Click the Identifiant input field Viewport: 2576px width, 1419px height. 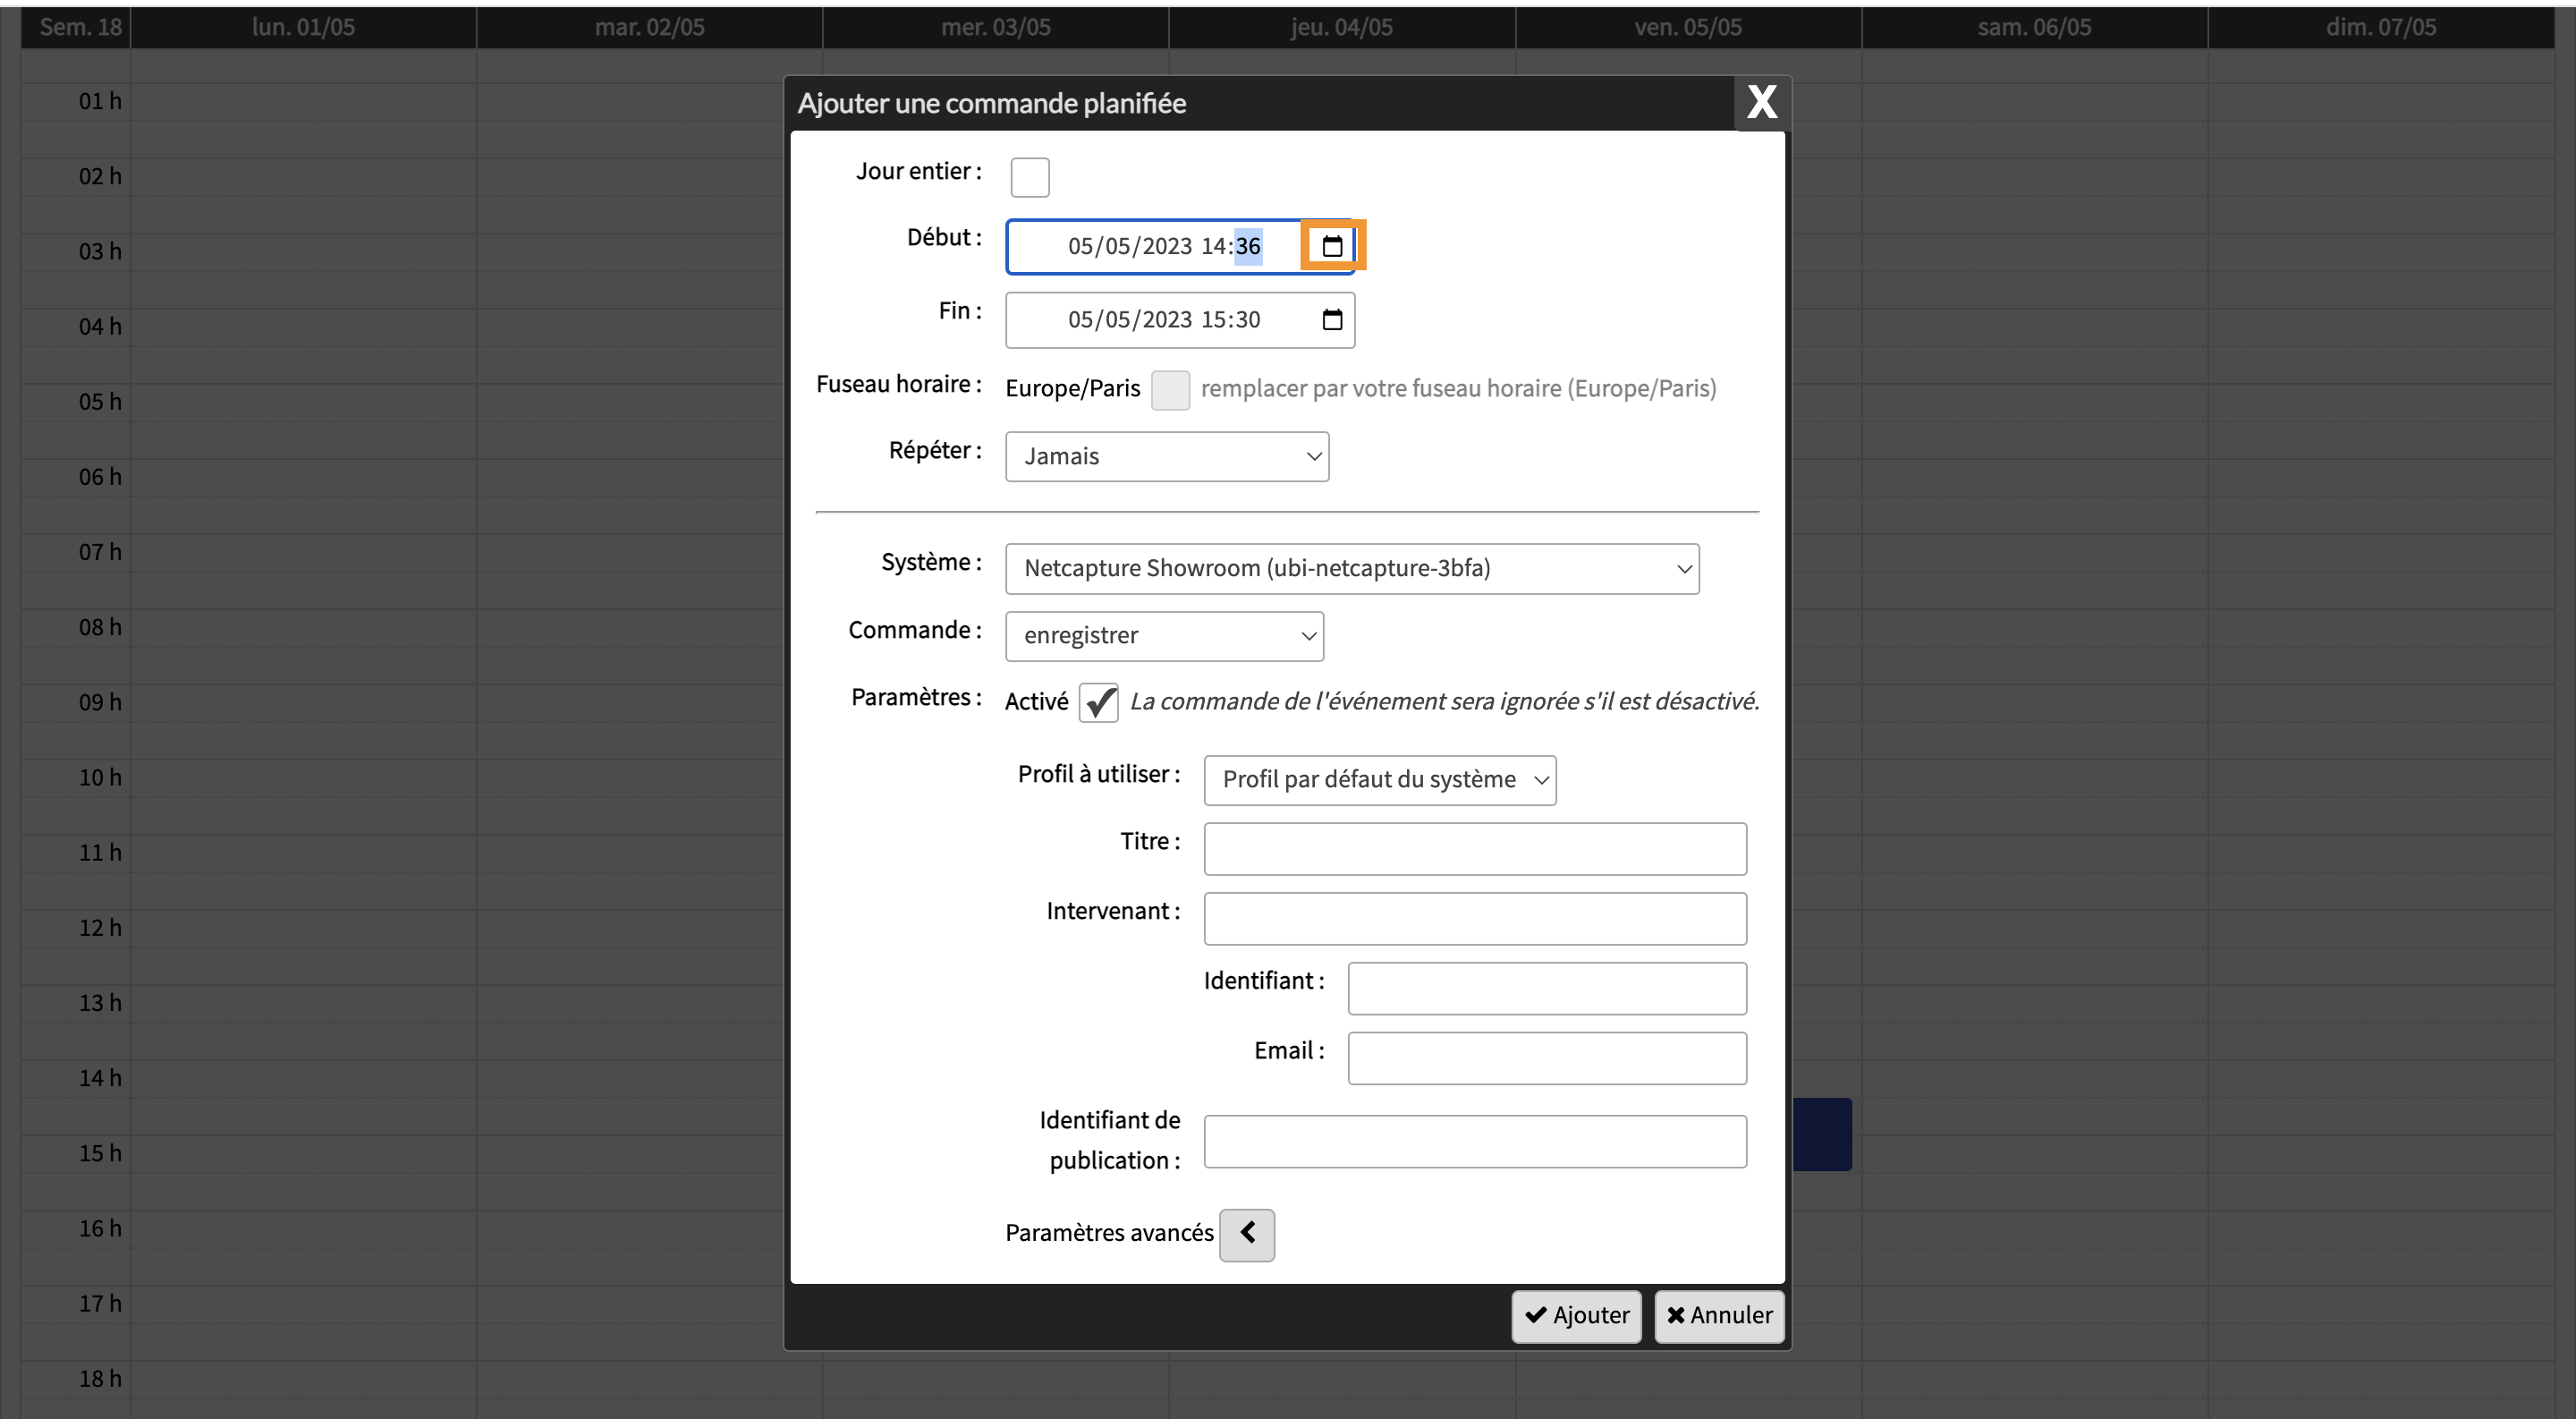click(x=1546, y=988)
